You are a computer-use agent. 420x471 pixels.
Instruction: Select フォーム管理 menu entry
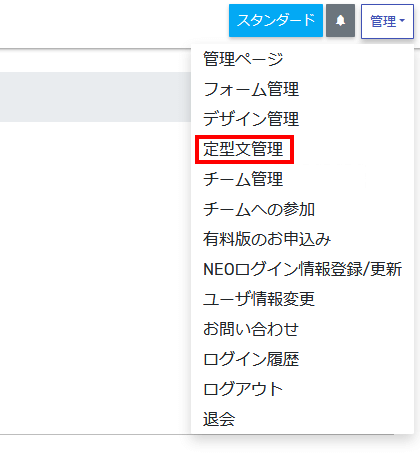click(x=251, y=89)
